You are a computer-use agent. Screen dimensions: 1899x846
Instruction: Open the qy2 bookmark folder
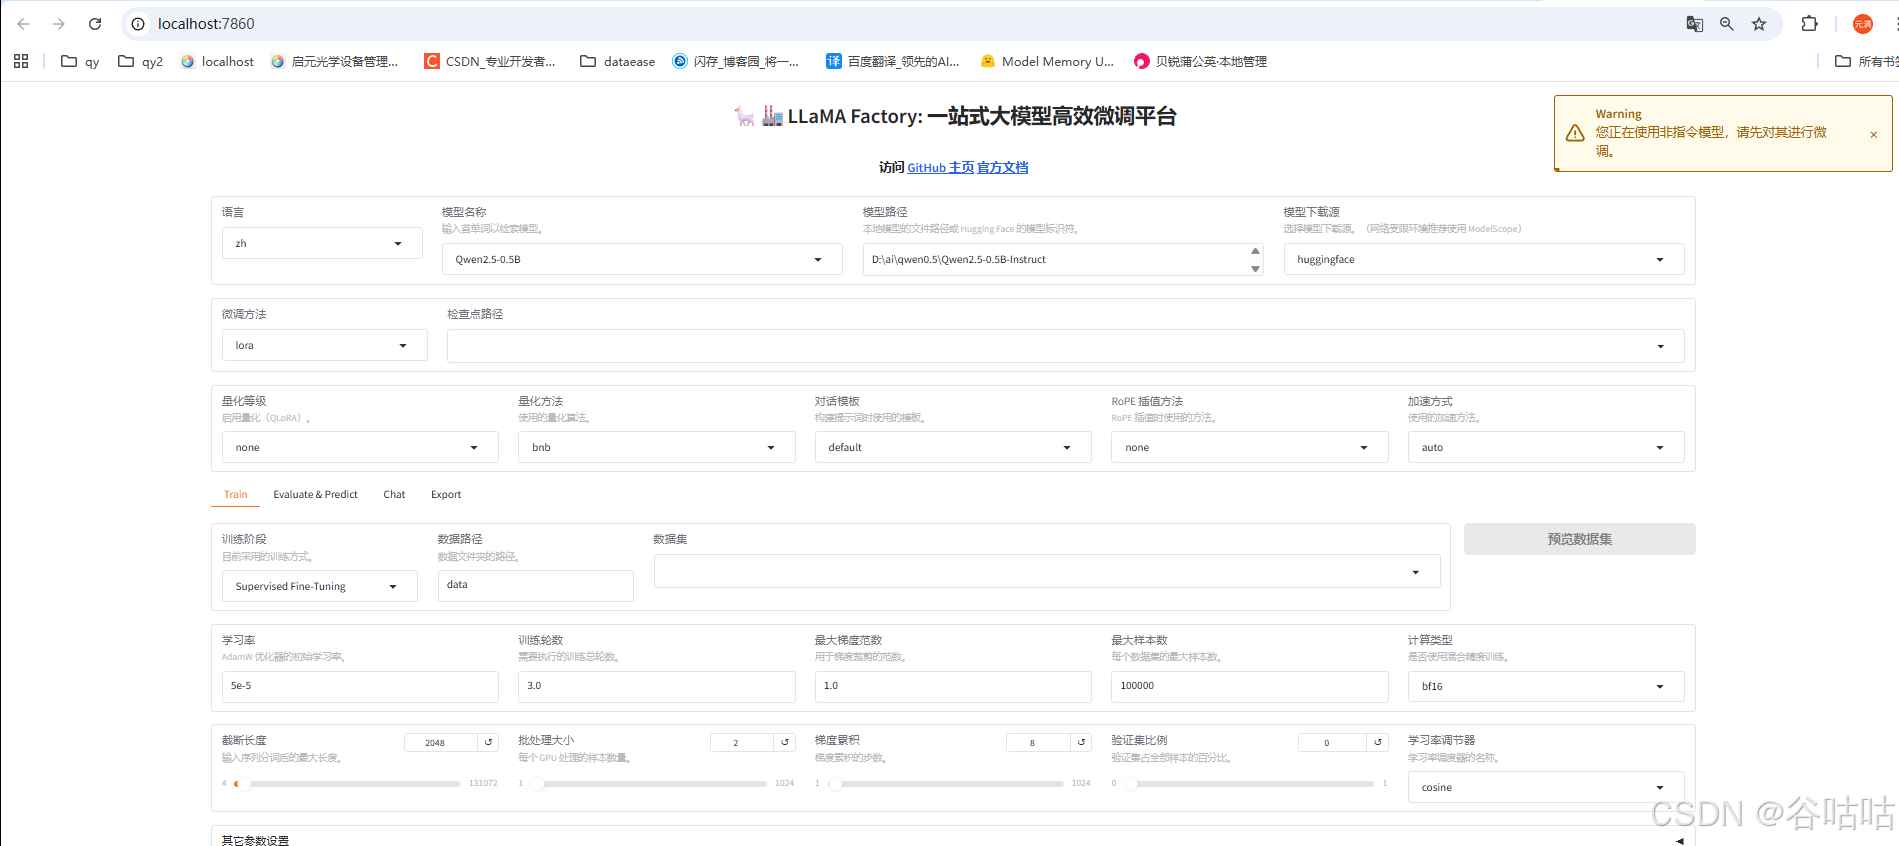click(140, 61)
